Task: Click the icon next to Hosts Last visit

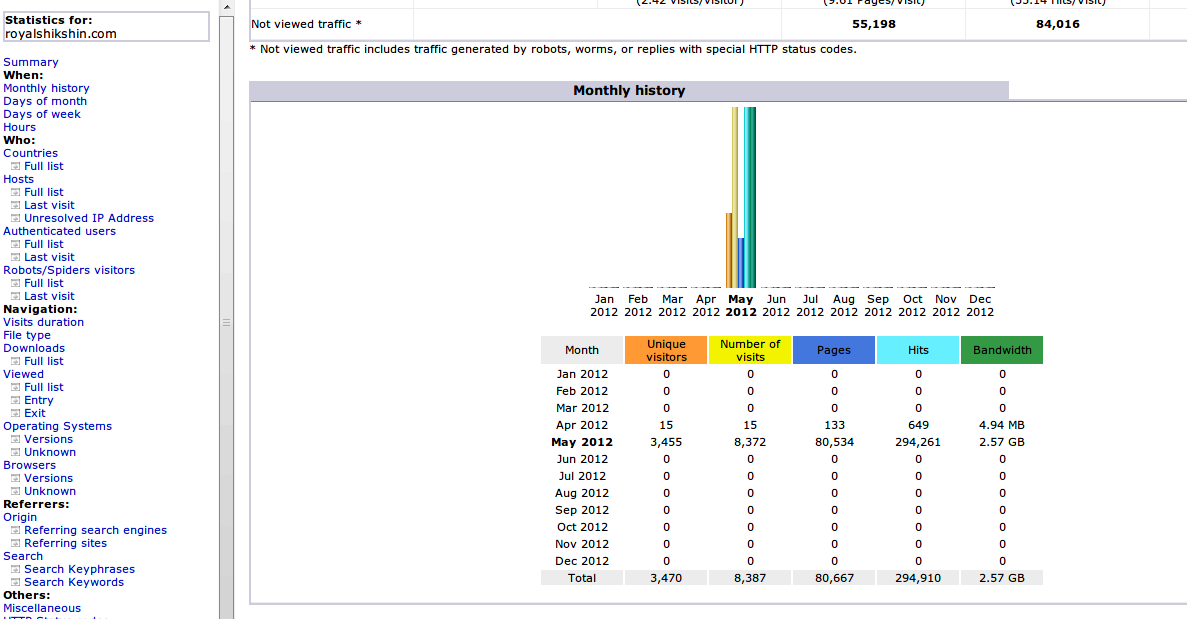Action: pyautogui.click(x=15, y=205)
